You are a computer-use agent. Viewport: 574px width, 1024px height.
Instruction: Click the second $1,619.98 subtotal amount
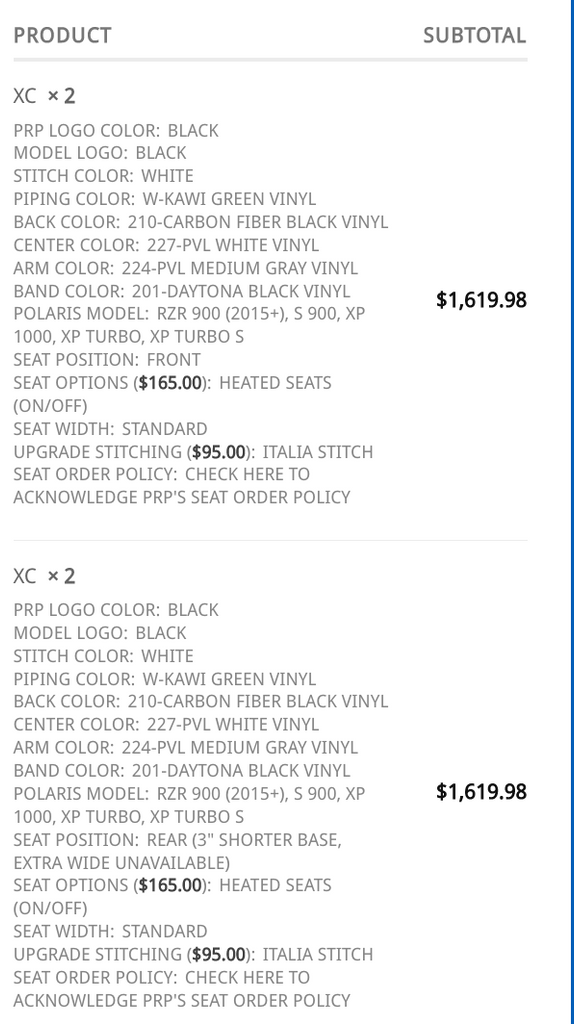(481, 792)
